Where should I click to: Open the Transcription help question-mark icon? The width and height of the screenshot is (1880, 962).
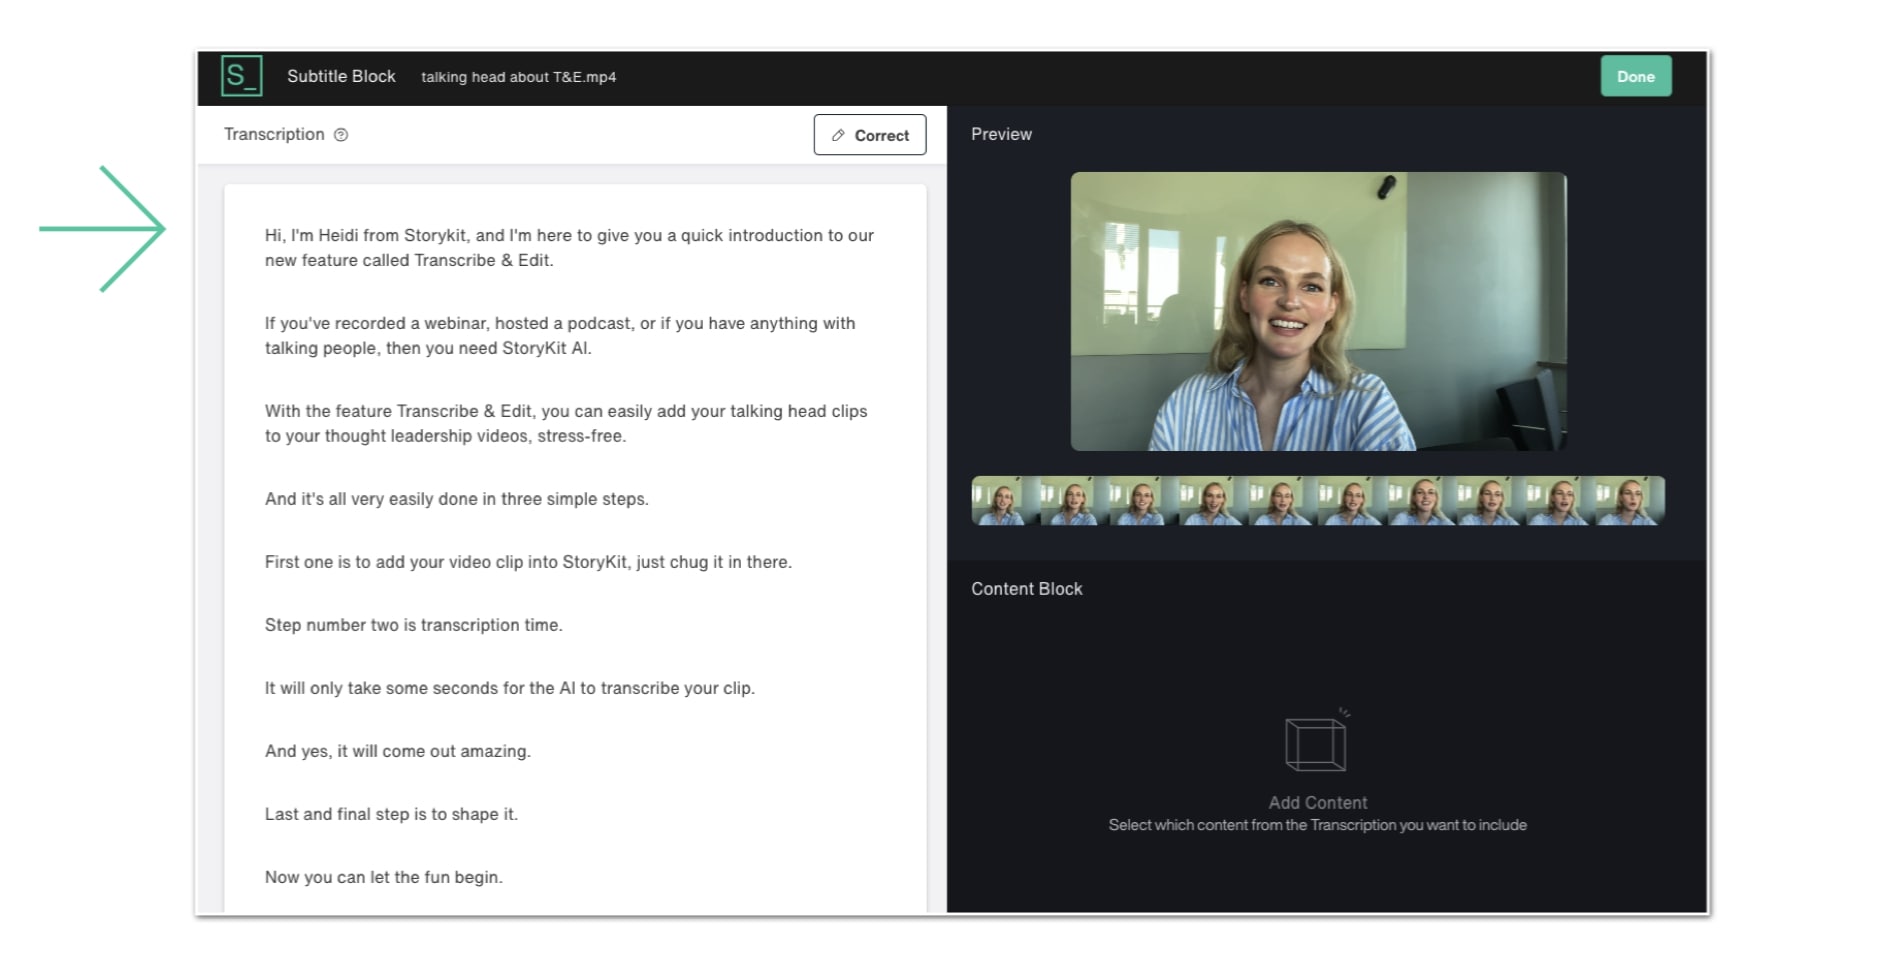pos(341,135)
